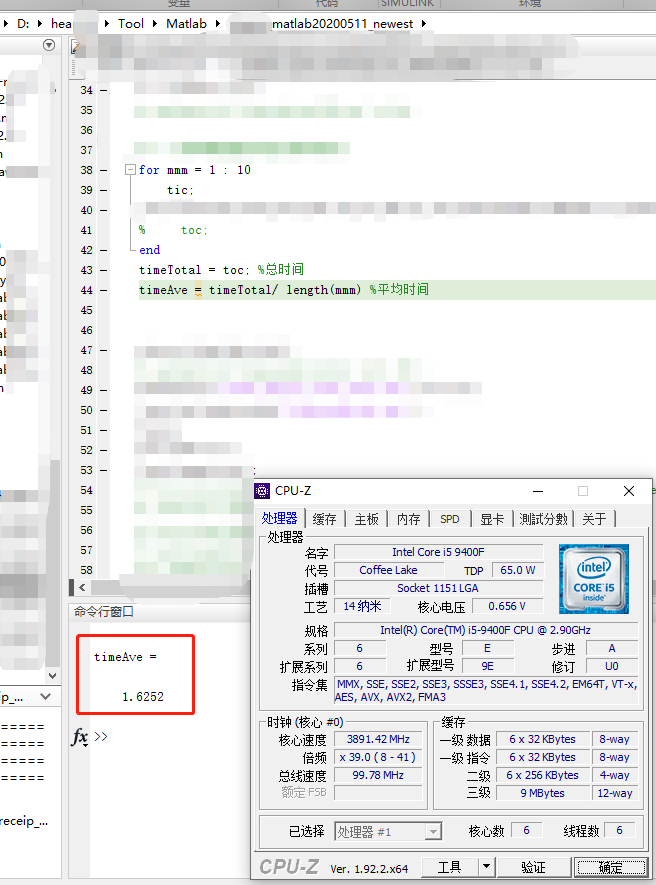Click the Matlab folder in the address path
The width and height of the screenshot is (656, 885).
click(186, 24)
